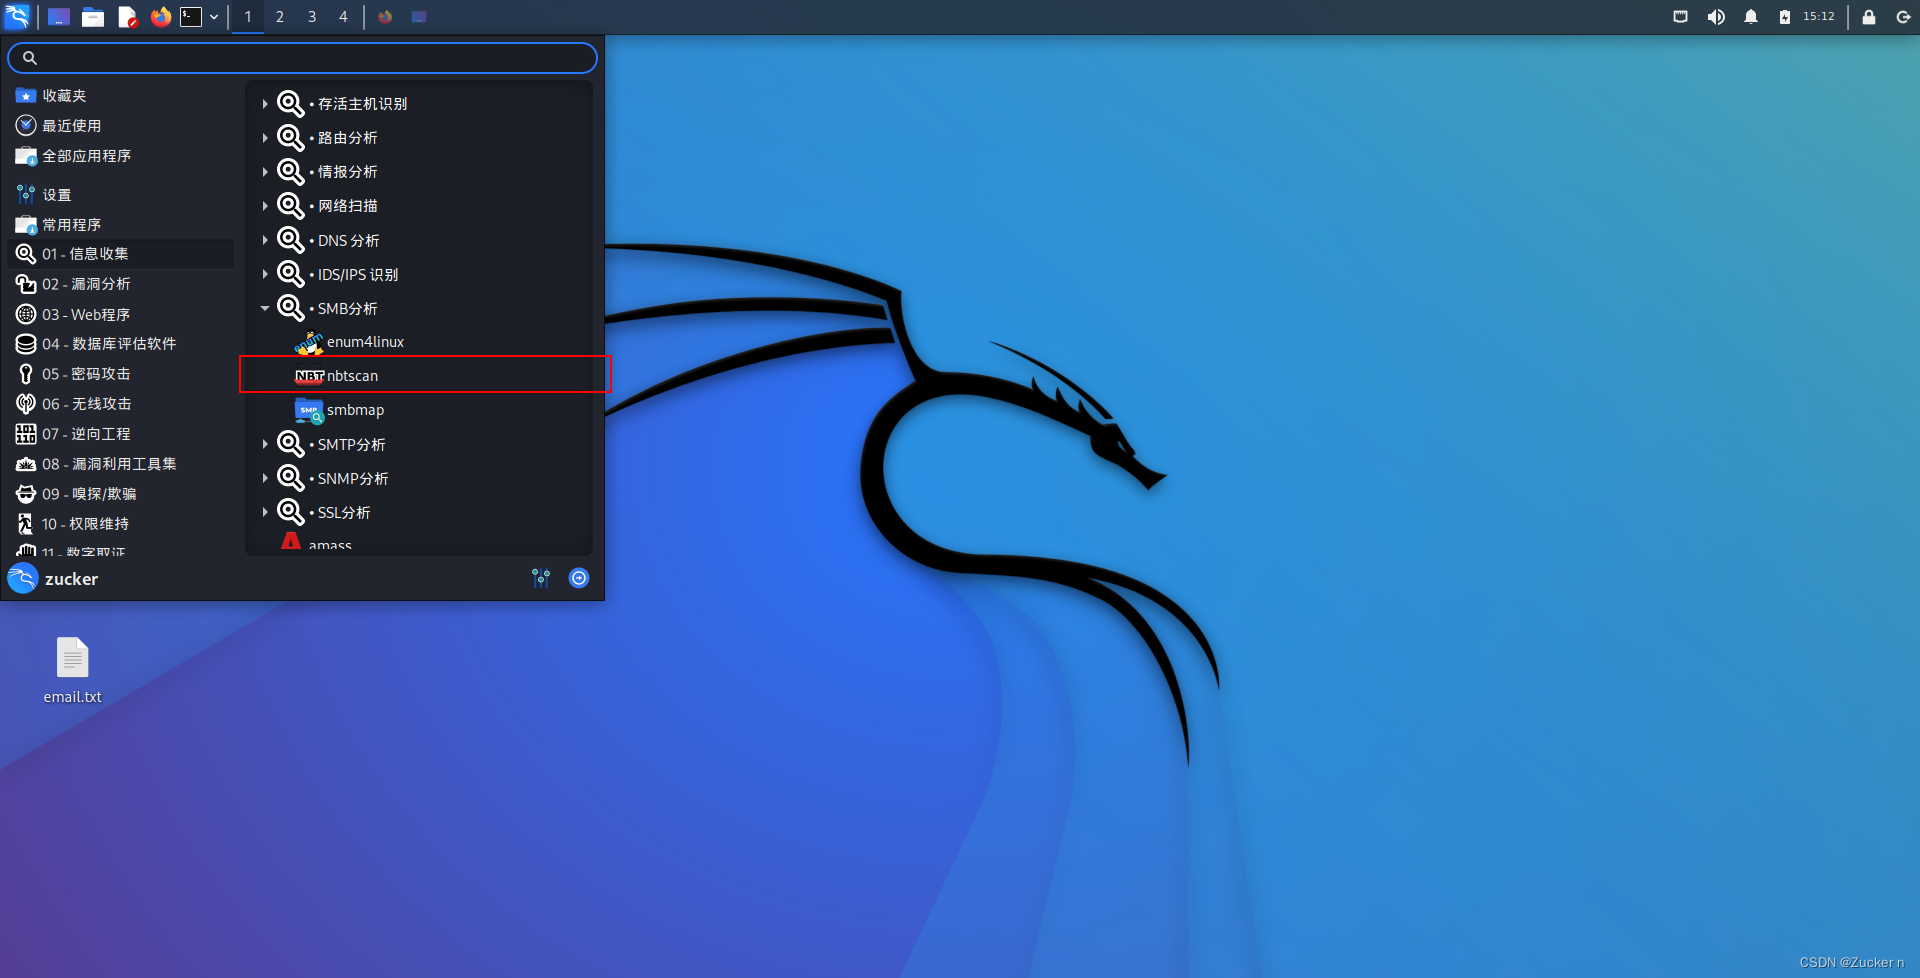Switch to workspace 2
The height and width of the screenshot is (978, 1920).
click(x=280, y=17)
